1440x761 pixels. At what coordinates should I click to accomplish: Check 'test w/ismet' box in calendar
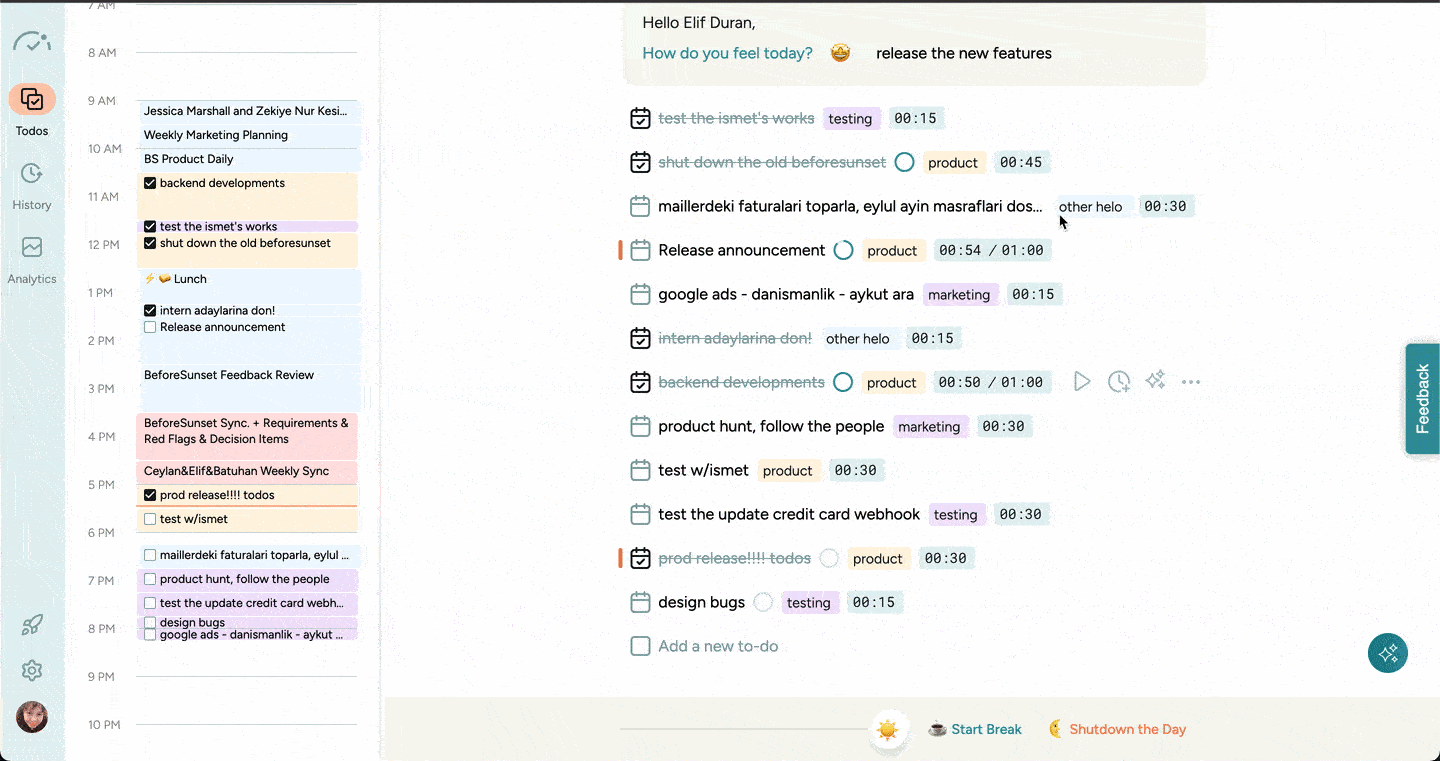[150, 519]
